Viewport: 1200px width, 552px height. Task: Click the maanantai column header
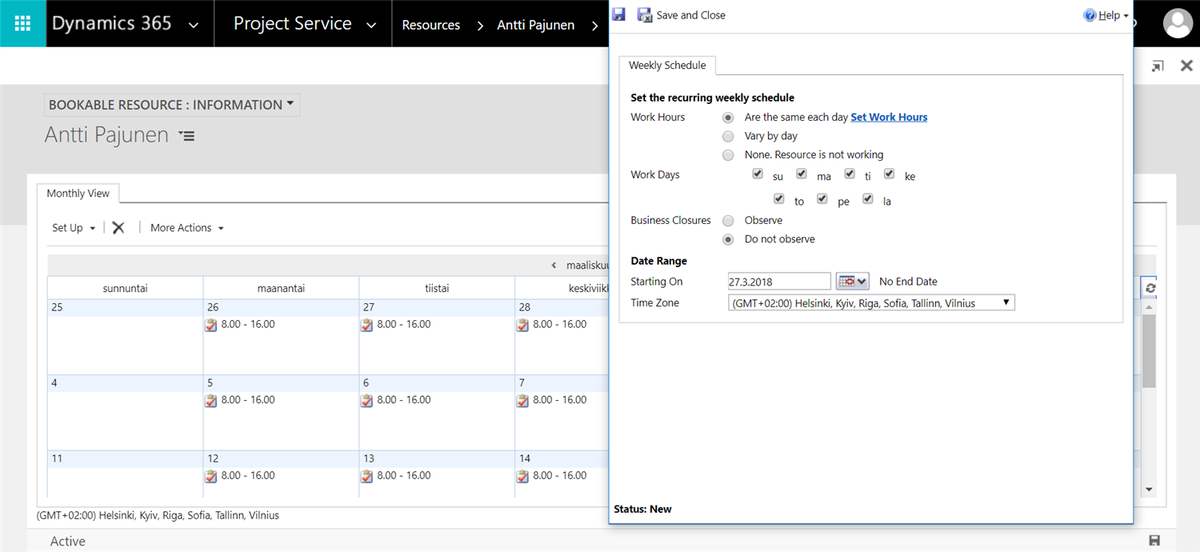pos(281,288)
